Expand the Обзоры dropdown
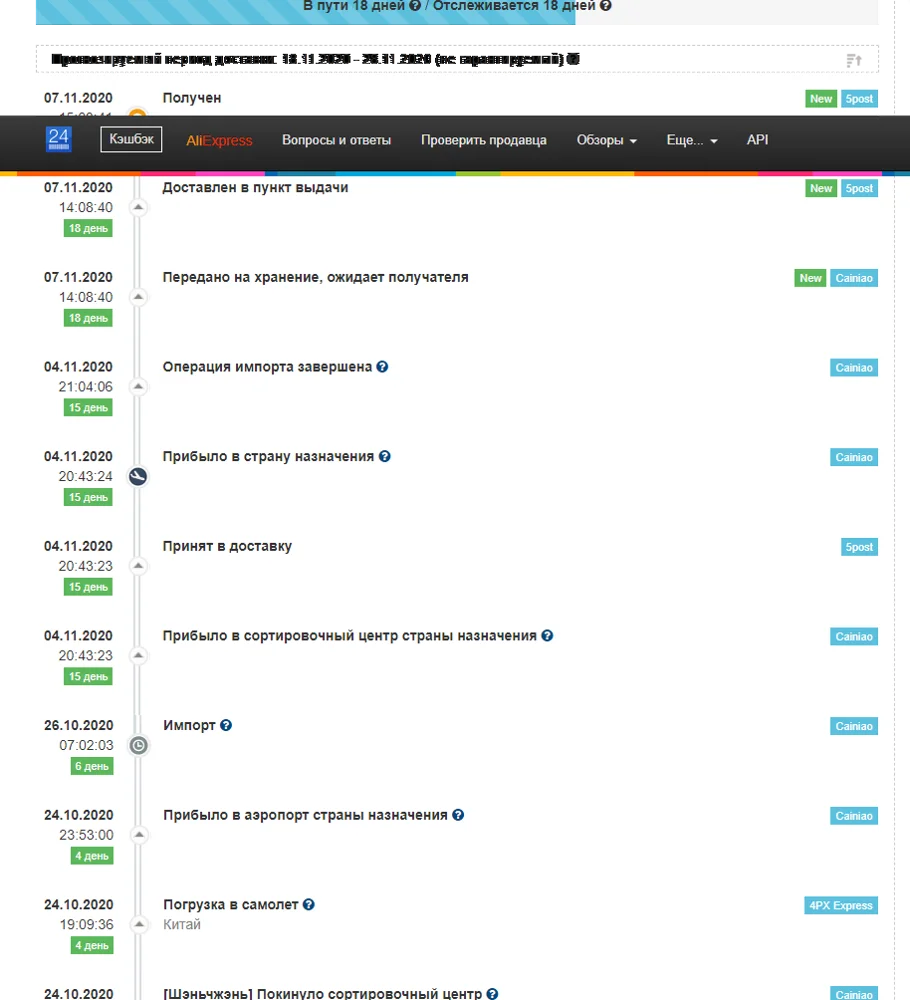Screen dimensions: 910x1000 [x=606, y=140]
